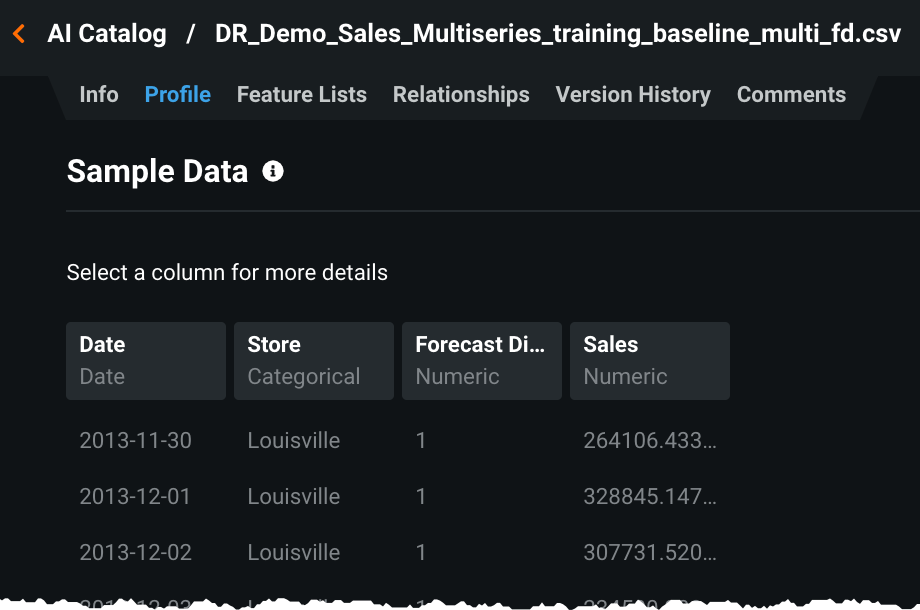Go to the Relationships tab
The width and height of the screenshot is (920, 610).
point(461,95)
